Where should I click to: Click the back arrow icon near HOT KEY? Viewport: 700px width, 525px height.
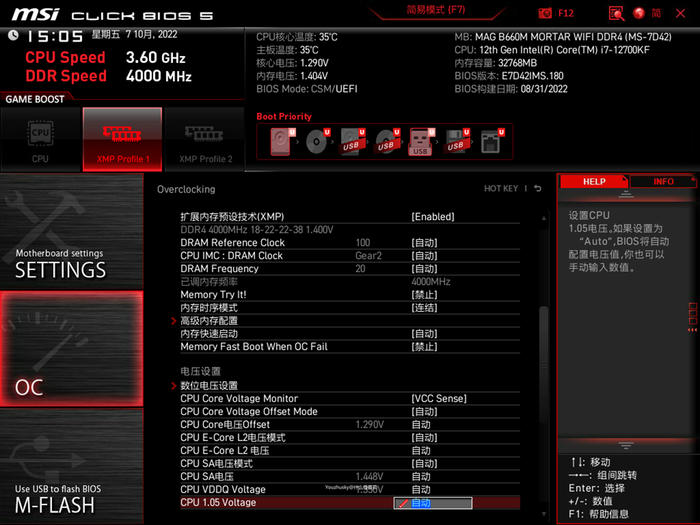pos(538,189)
